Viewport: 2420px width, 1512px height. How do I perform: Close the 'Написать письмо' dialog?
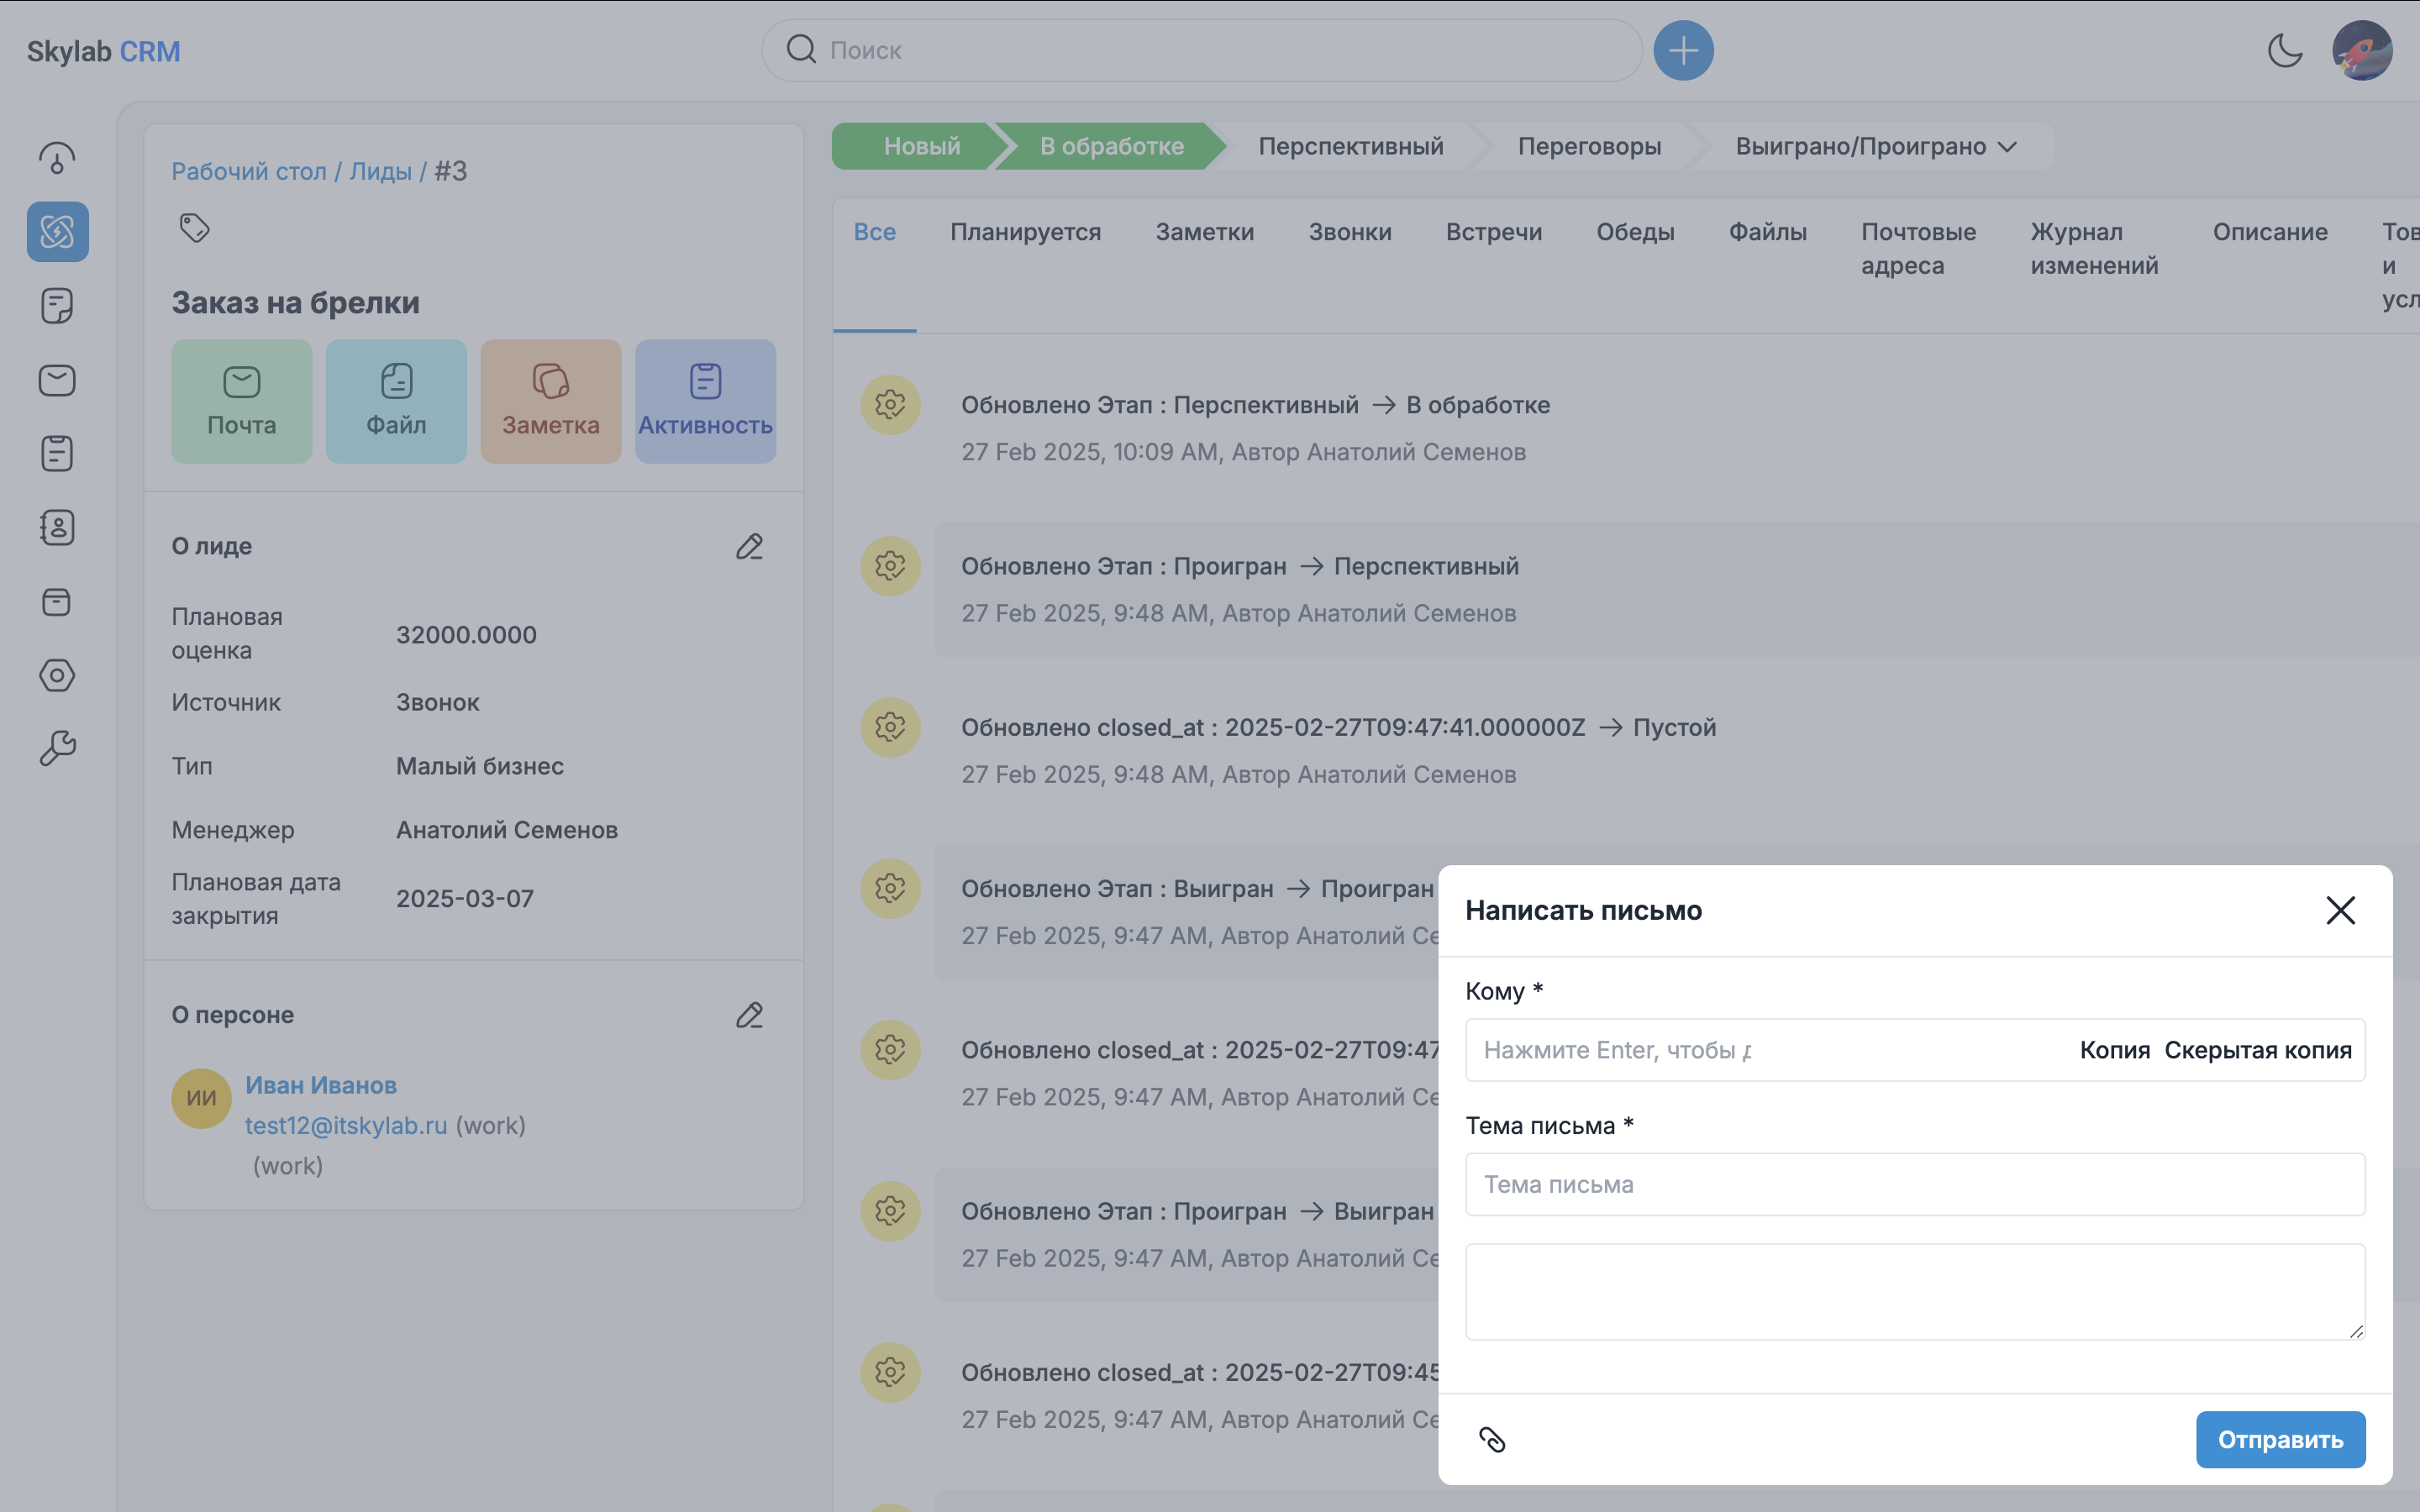point(2340,910)
